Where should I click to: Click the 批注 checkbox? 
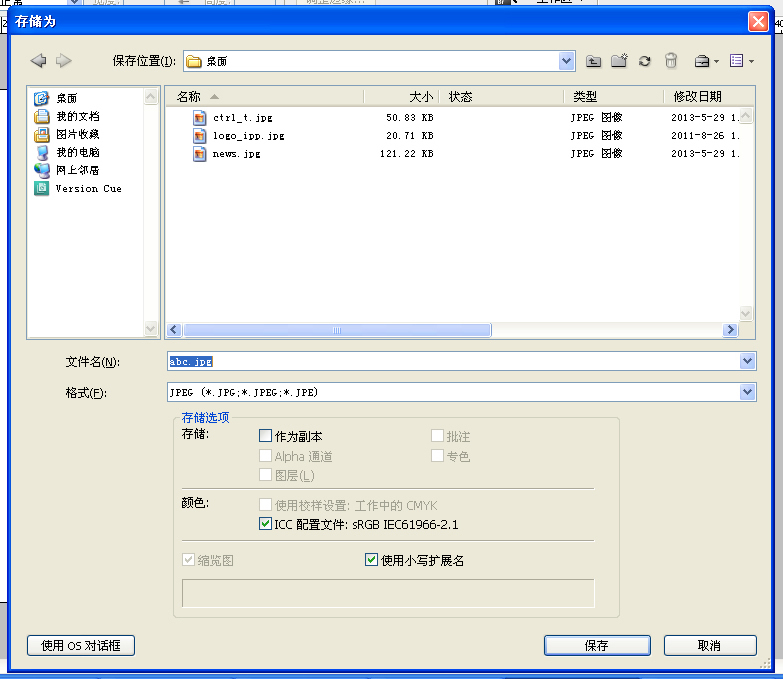pos(437,436)
